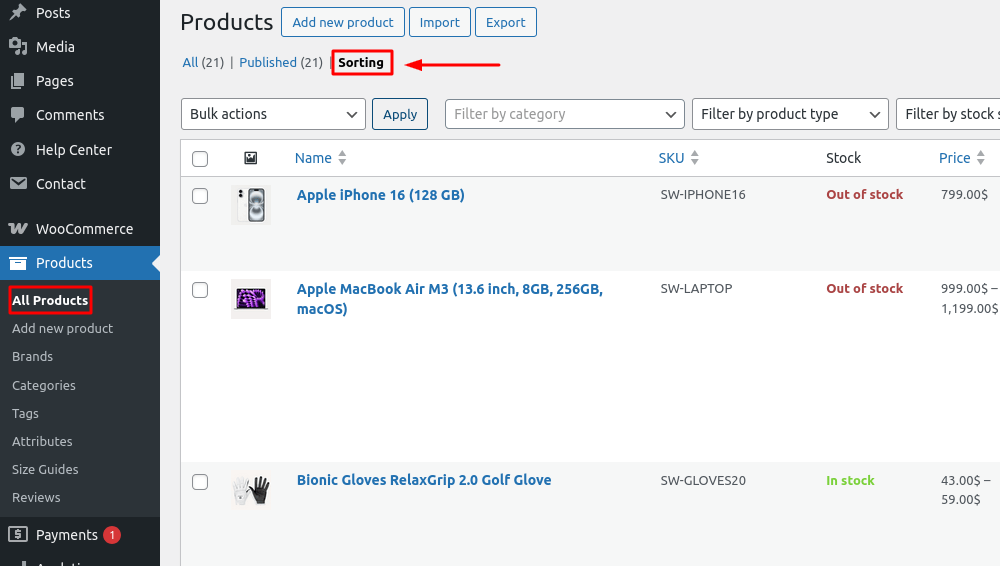Open the Tags submenu item
Image resolution: width=1000 pixels, height=566 pixels.
click(26, 413)
